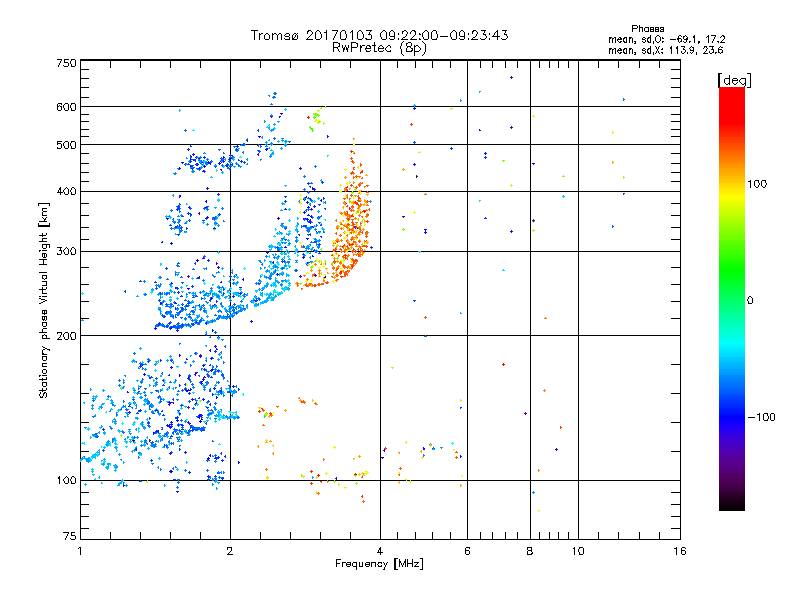The height and width of the screenshot is (600, 800).
Task: Click the x-axis label '6'
Action: coord(467,551)
